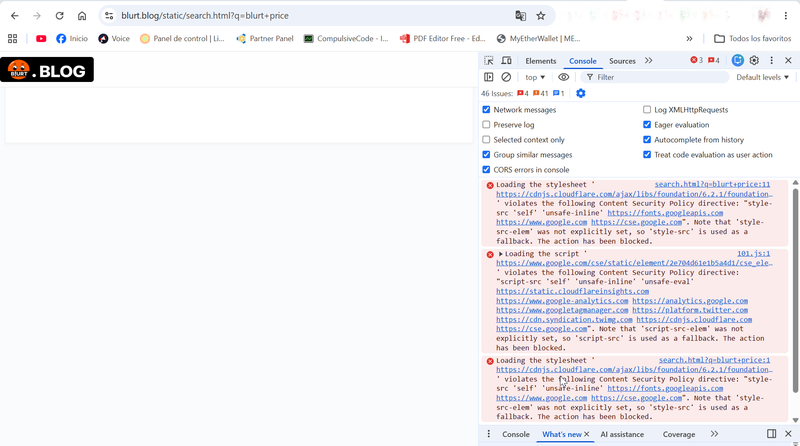Open the 46 Issues summary

coord(522,93)
